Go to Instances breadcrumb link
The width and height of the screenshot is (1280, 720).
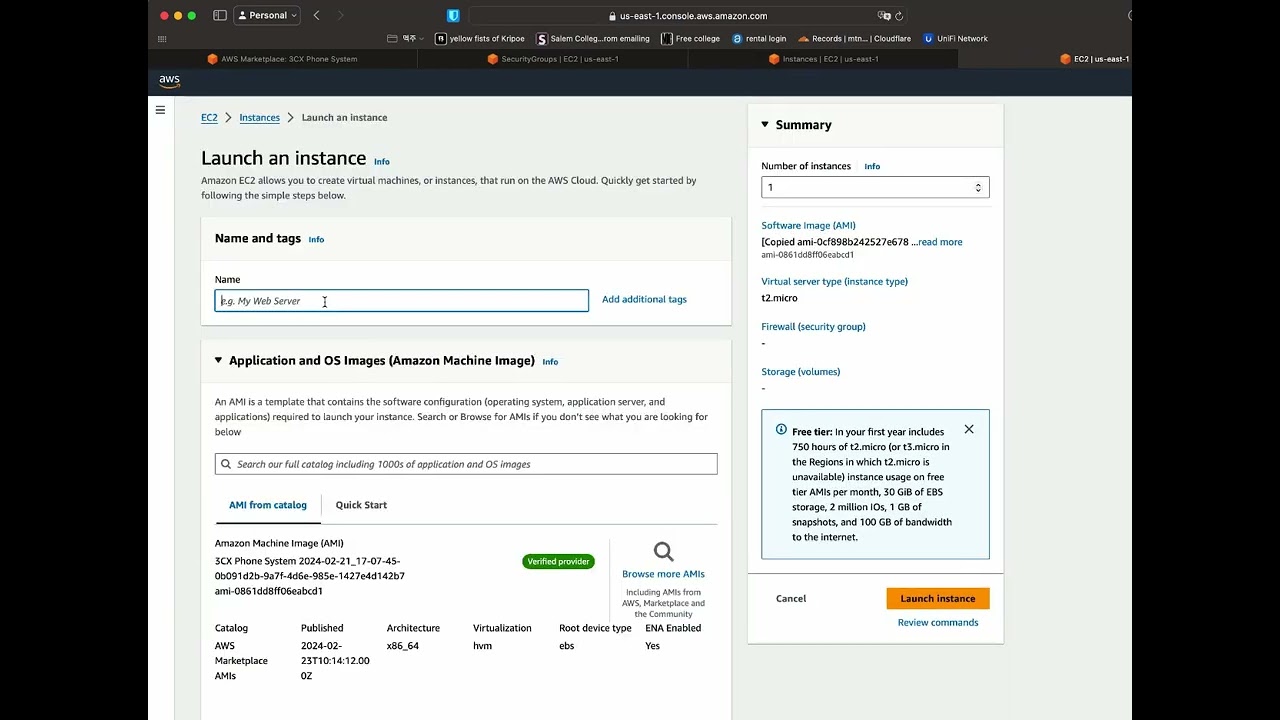[x=259, y=118]
